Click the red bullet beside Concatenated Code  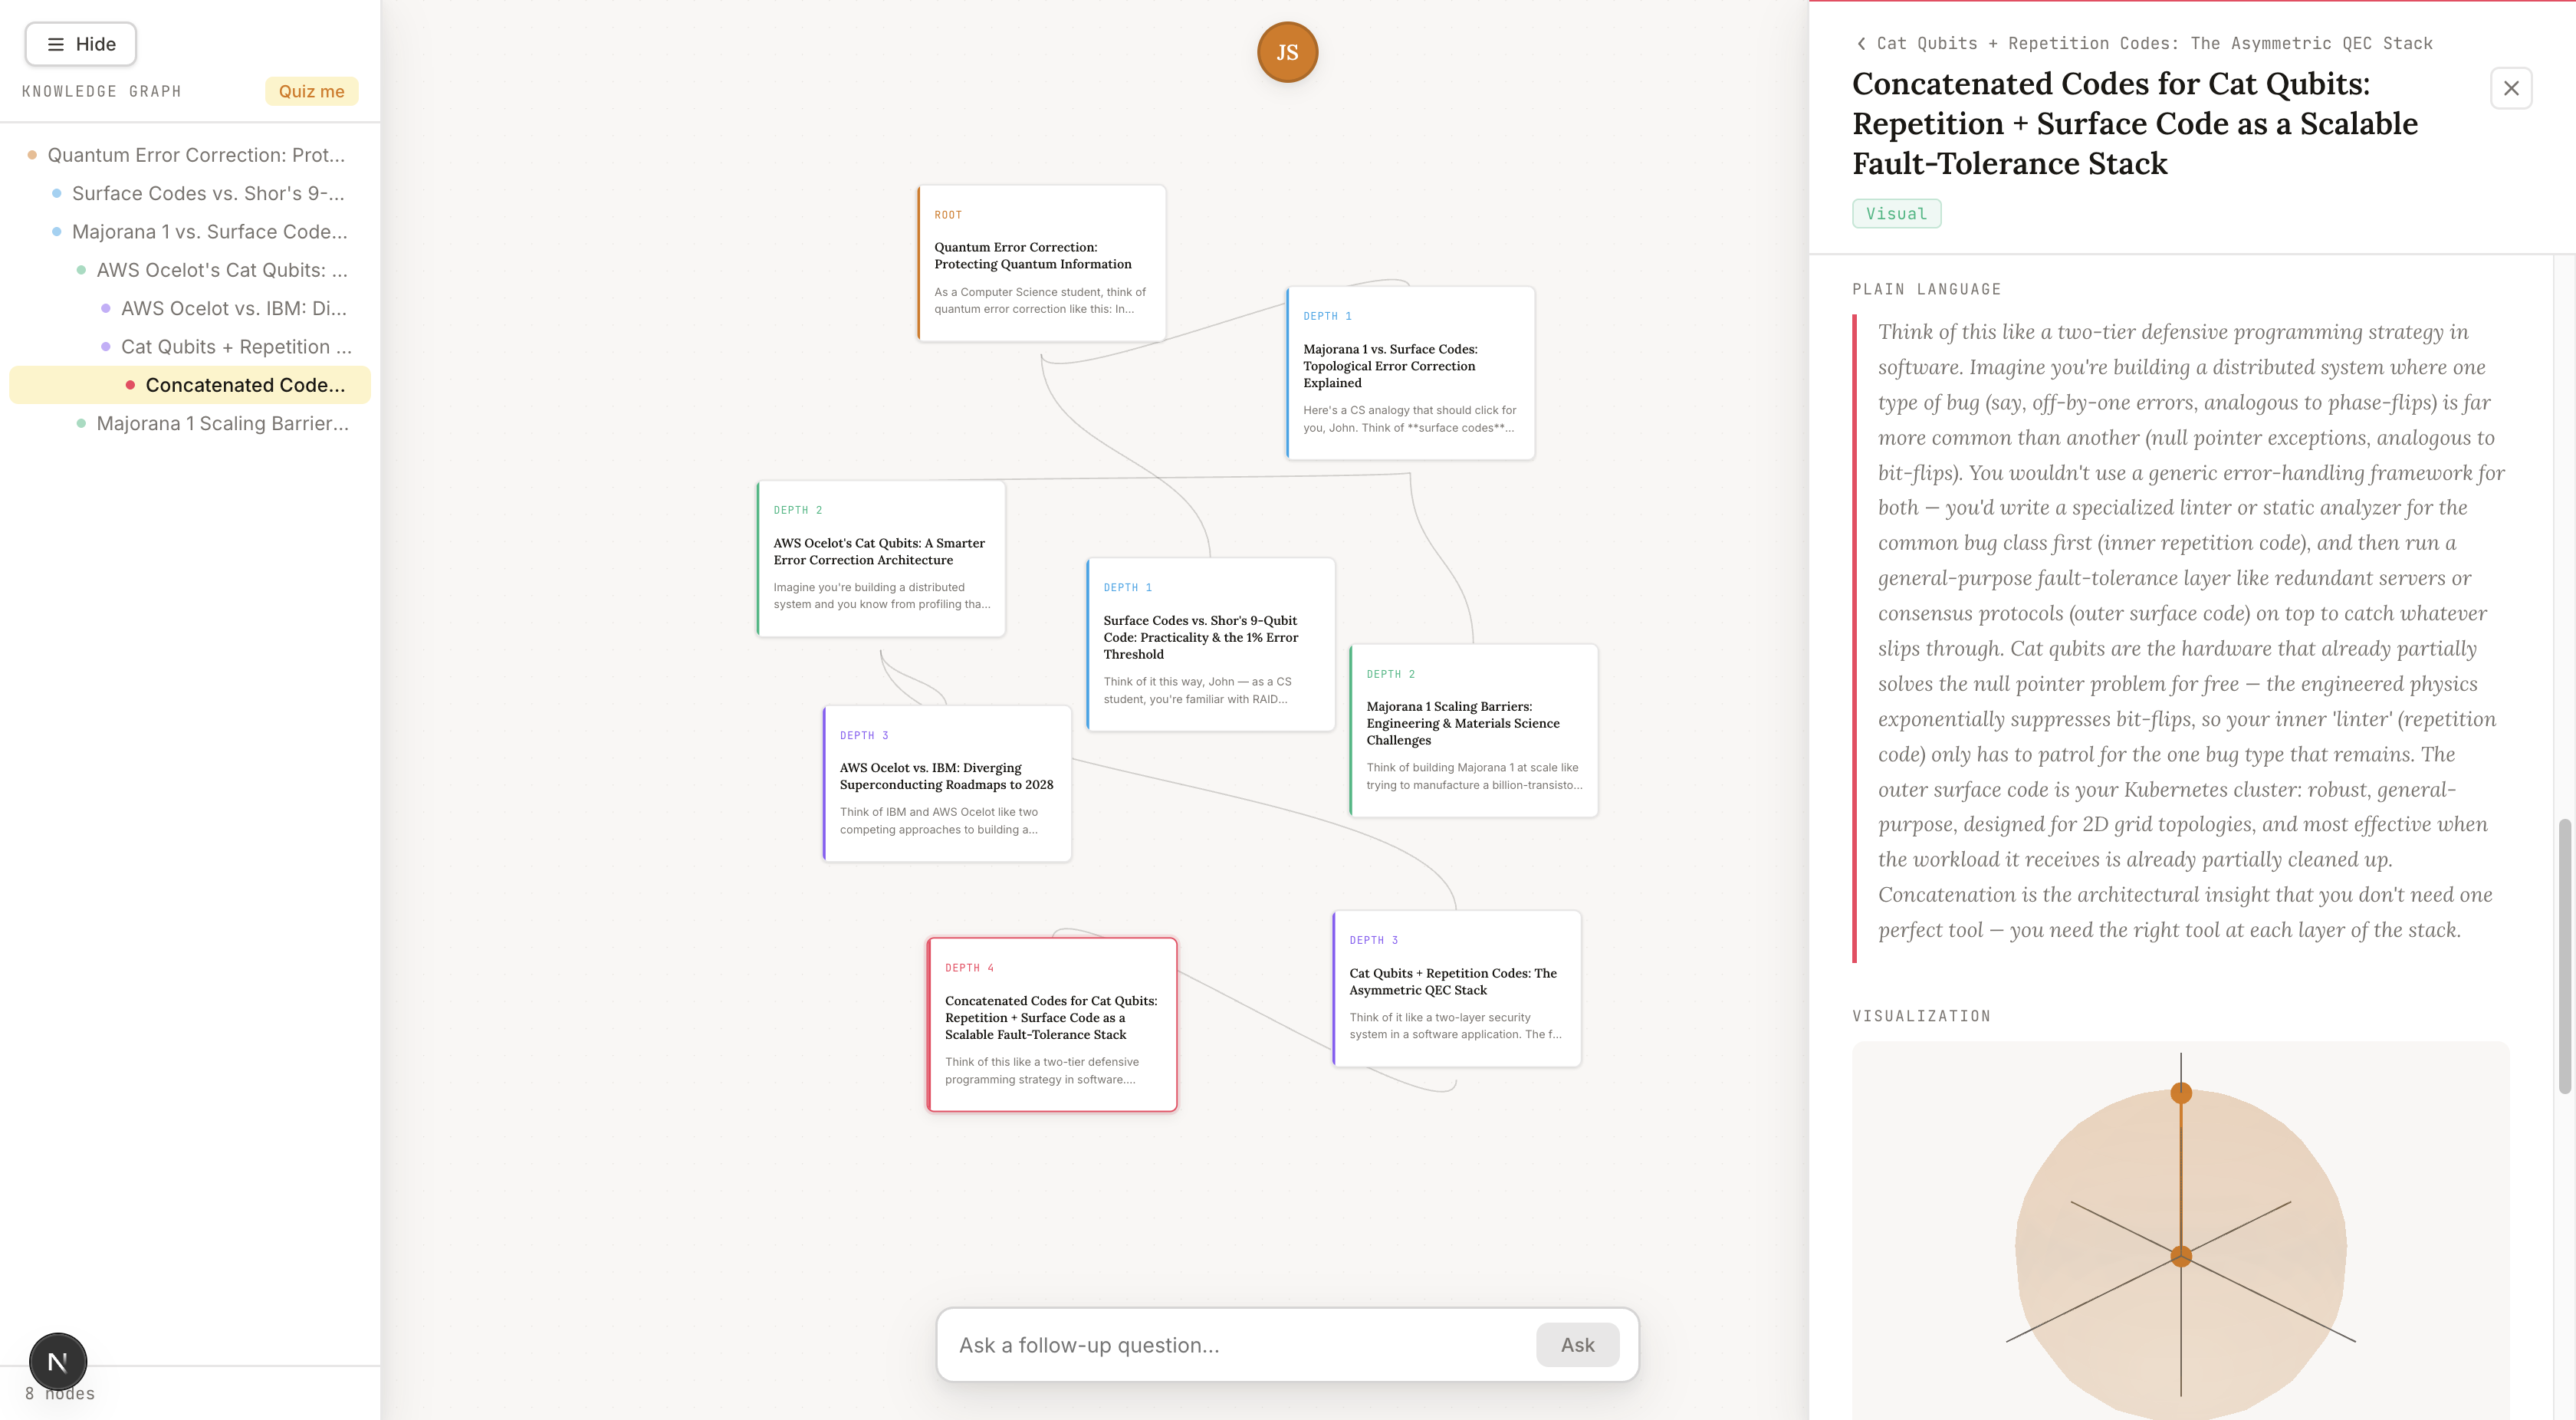coord(130,385)
